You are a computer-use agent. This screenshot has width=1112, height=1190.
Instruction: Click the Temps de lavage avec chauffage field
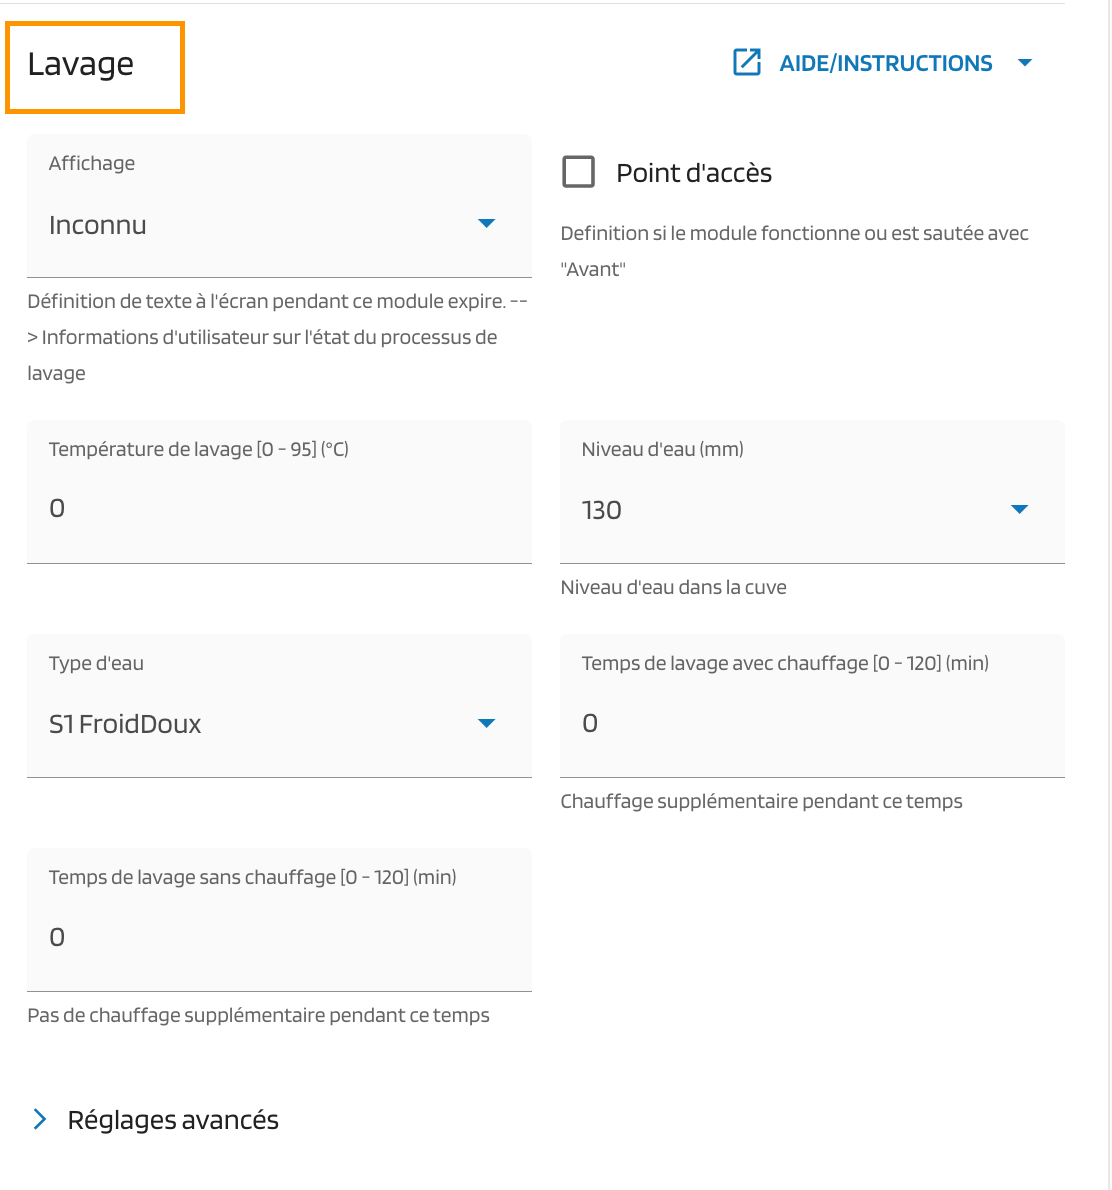pyautogui.click(x=812, y=721)
